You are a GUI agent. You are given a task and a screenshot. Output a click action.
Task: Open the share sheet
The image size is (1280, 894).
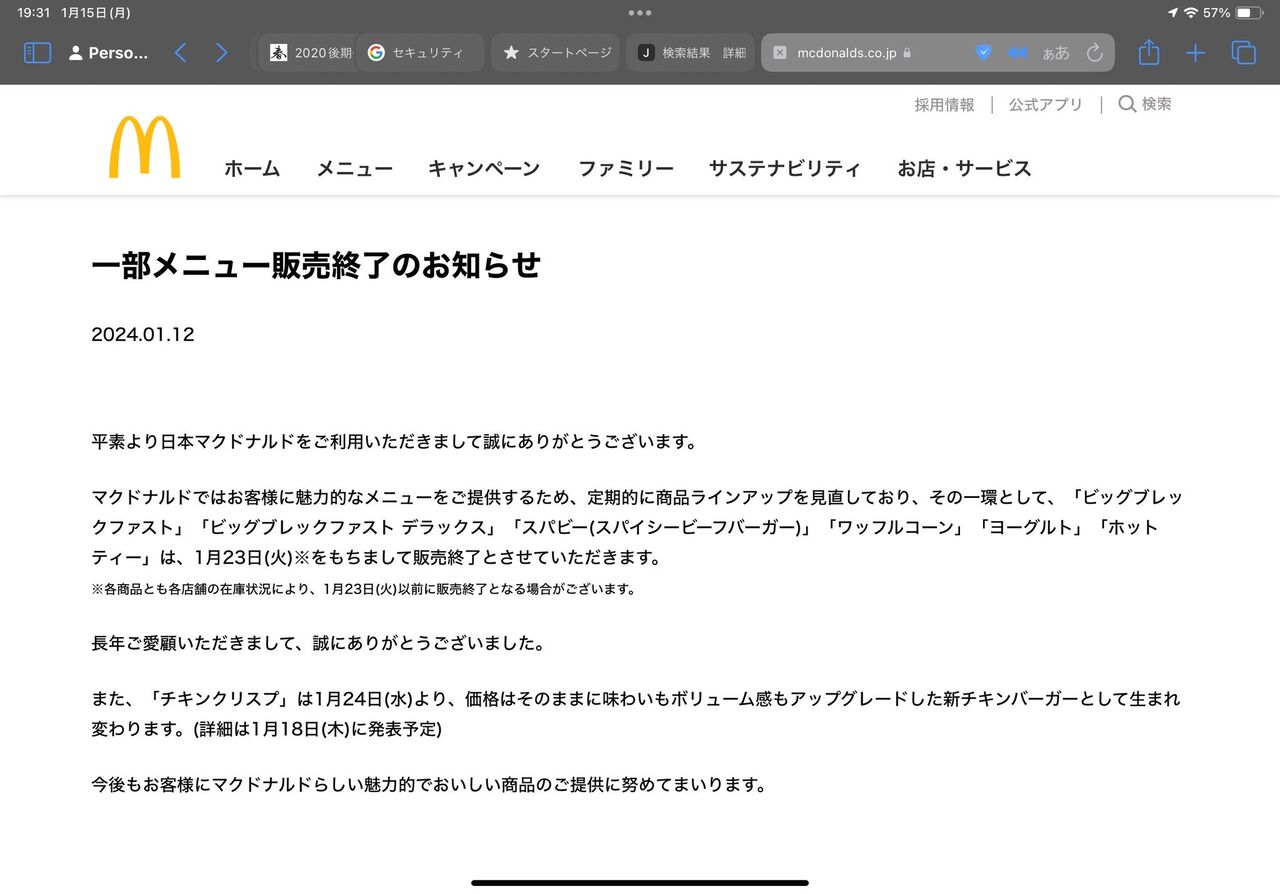pos(1149,52)
